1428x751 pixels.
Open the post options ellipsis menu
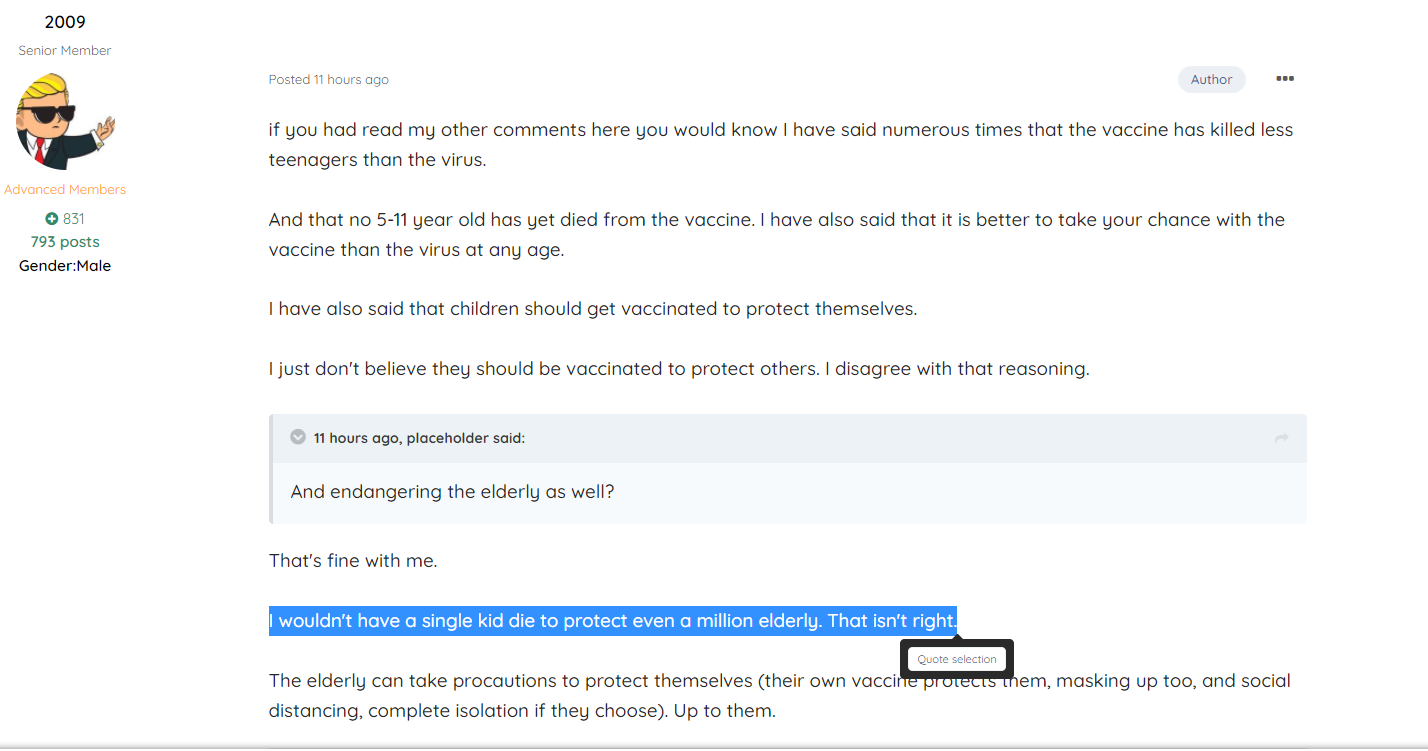pyautogui.click(x=1285, y=79)
